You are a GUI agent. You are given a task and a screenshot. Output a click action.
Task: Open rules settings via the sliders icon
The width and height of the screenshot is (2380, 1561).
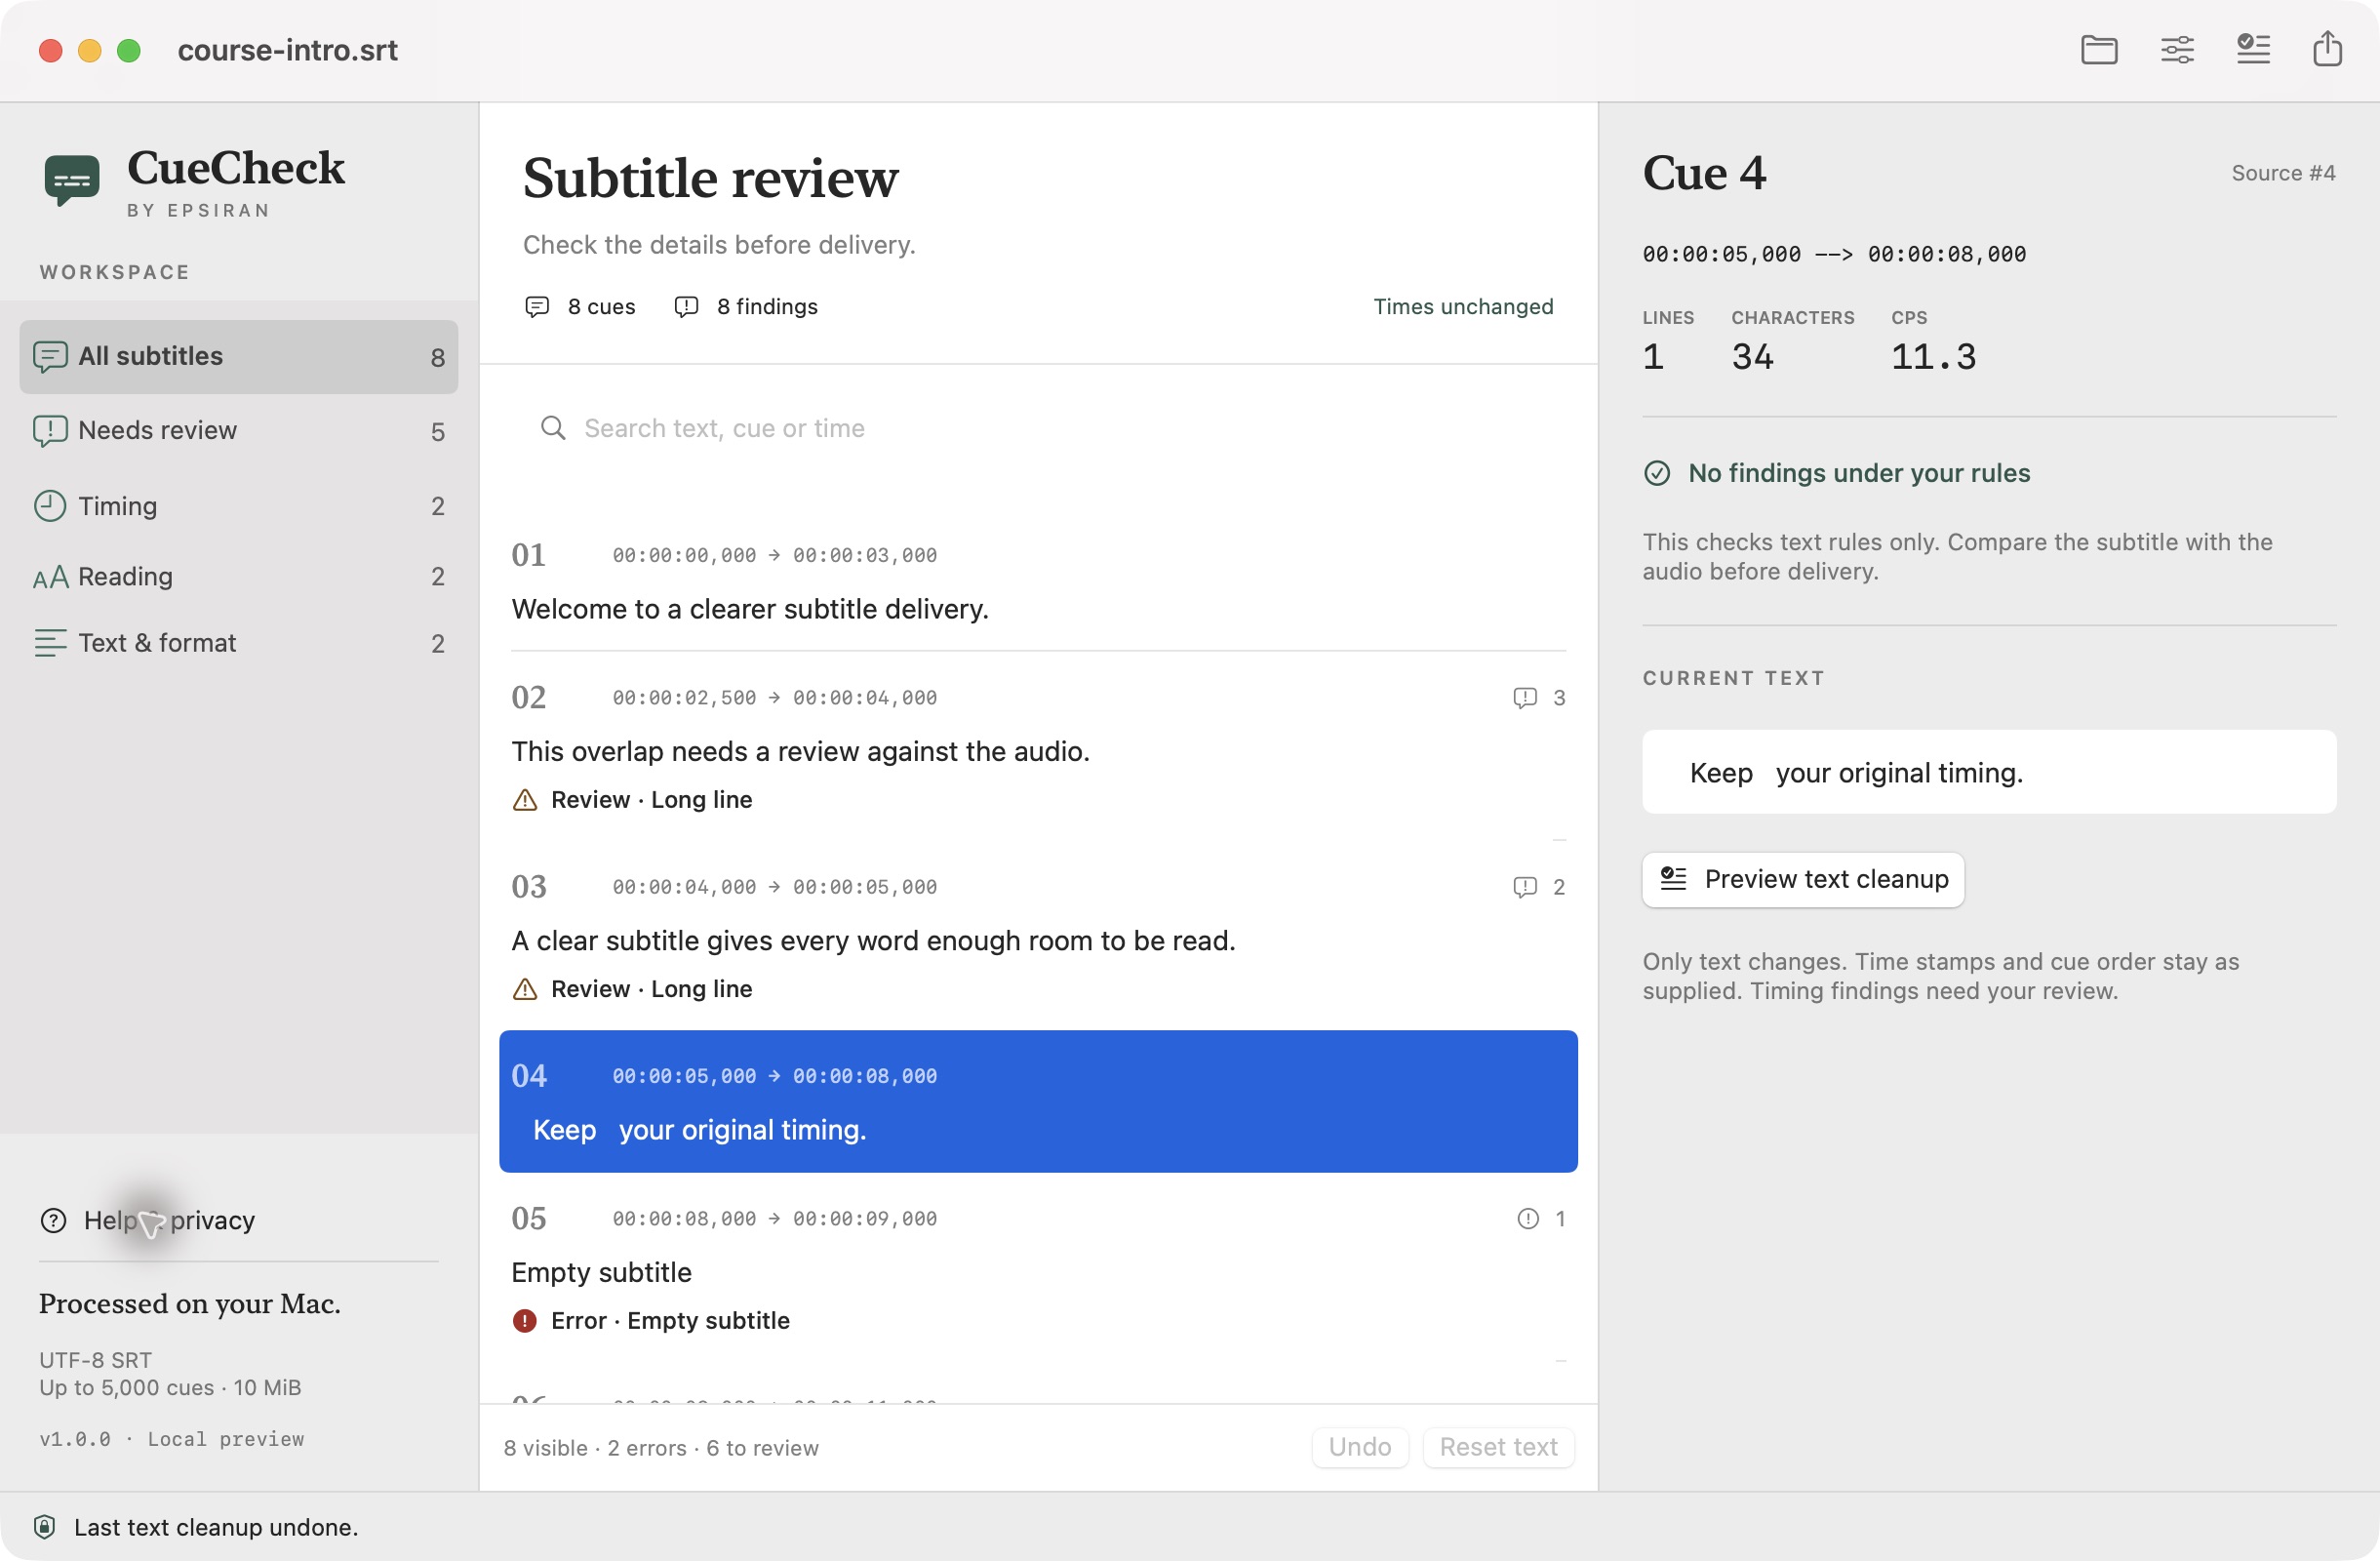tap(2176, 50)
